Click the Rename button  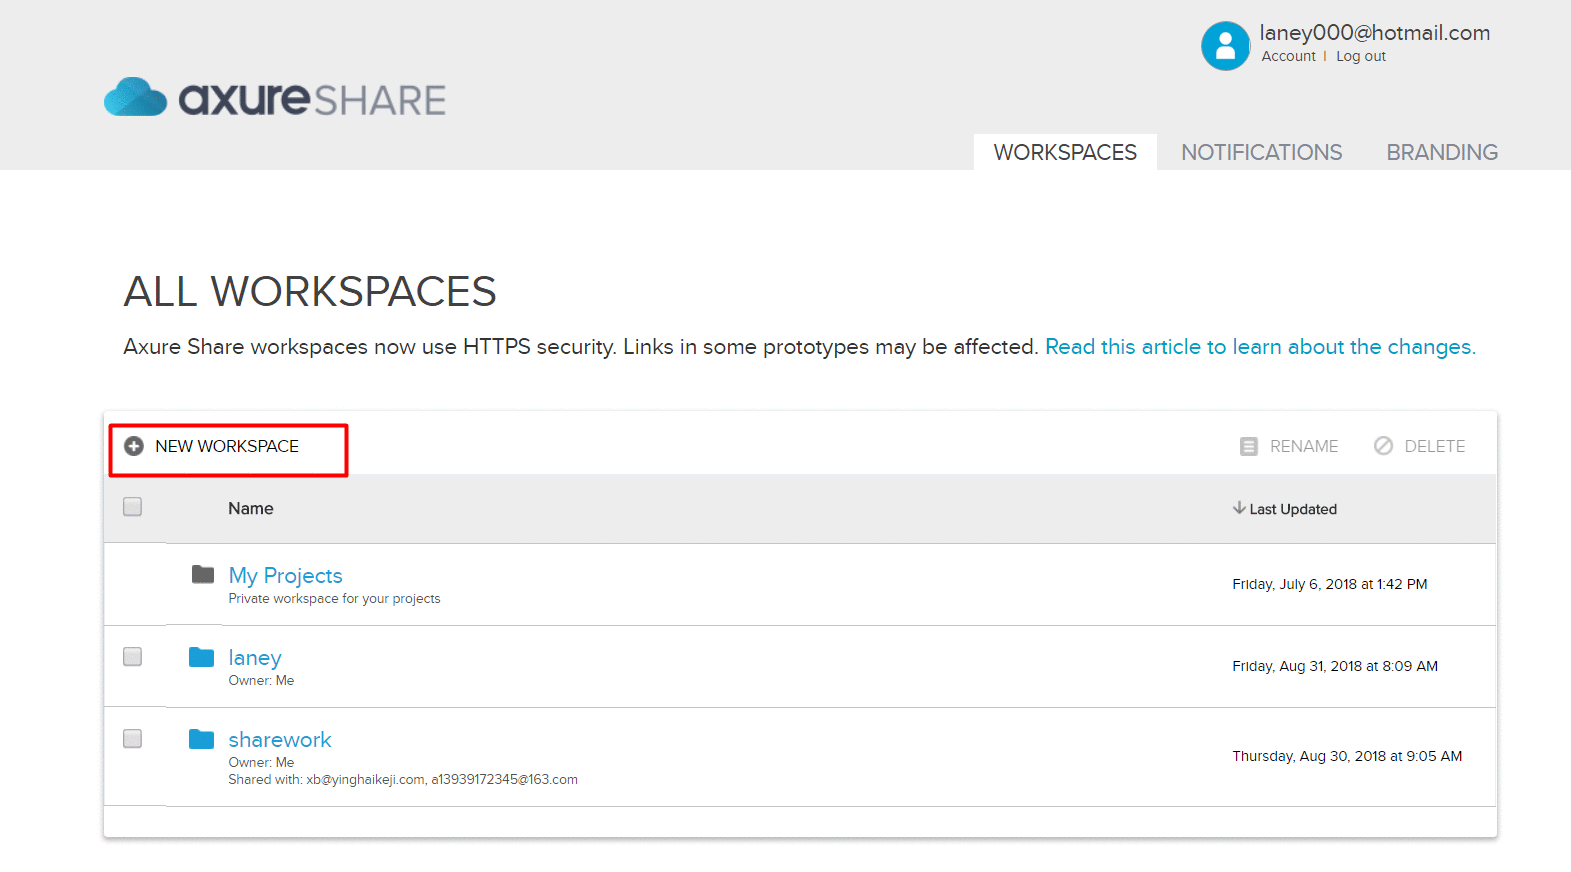tap(1289, 446)
